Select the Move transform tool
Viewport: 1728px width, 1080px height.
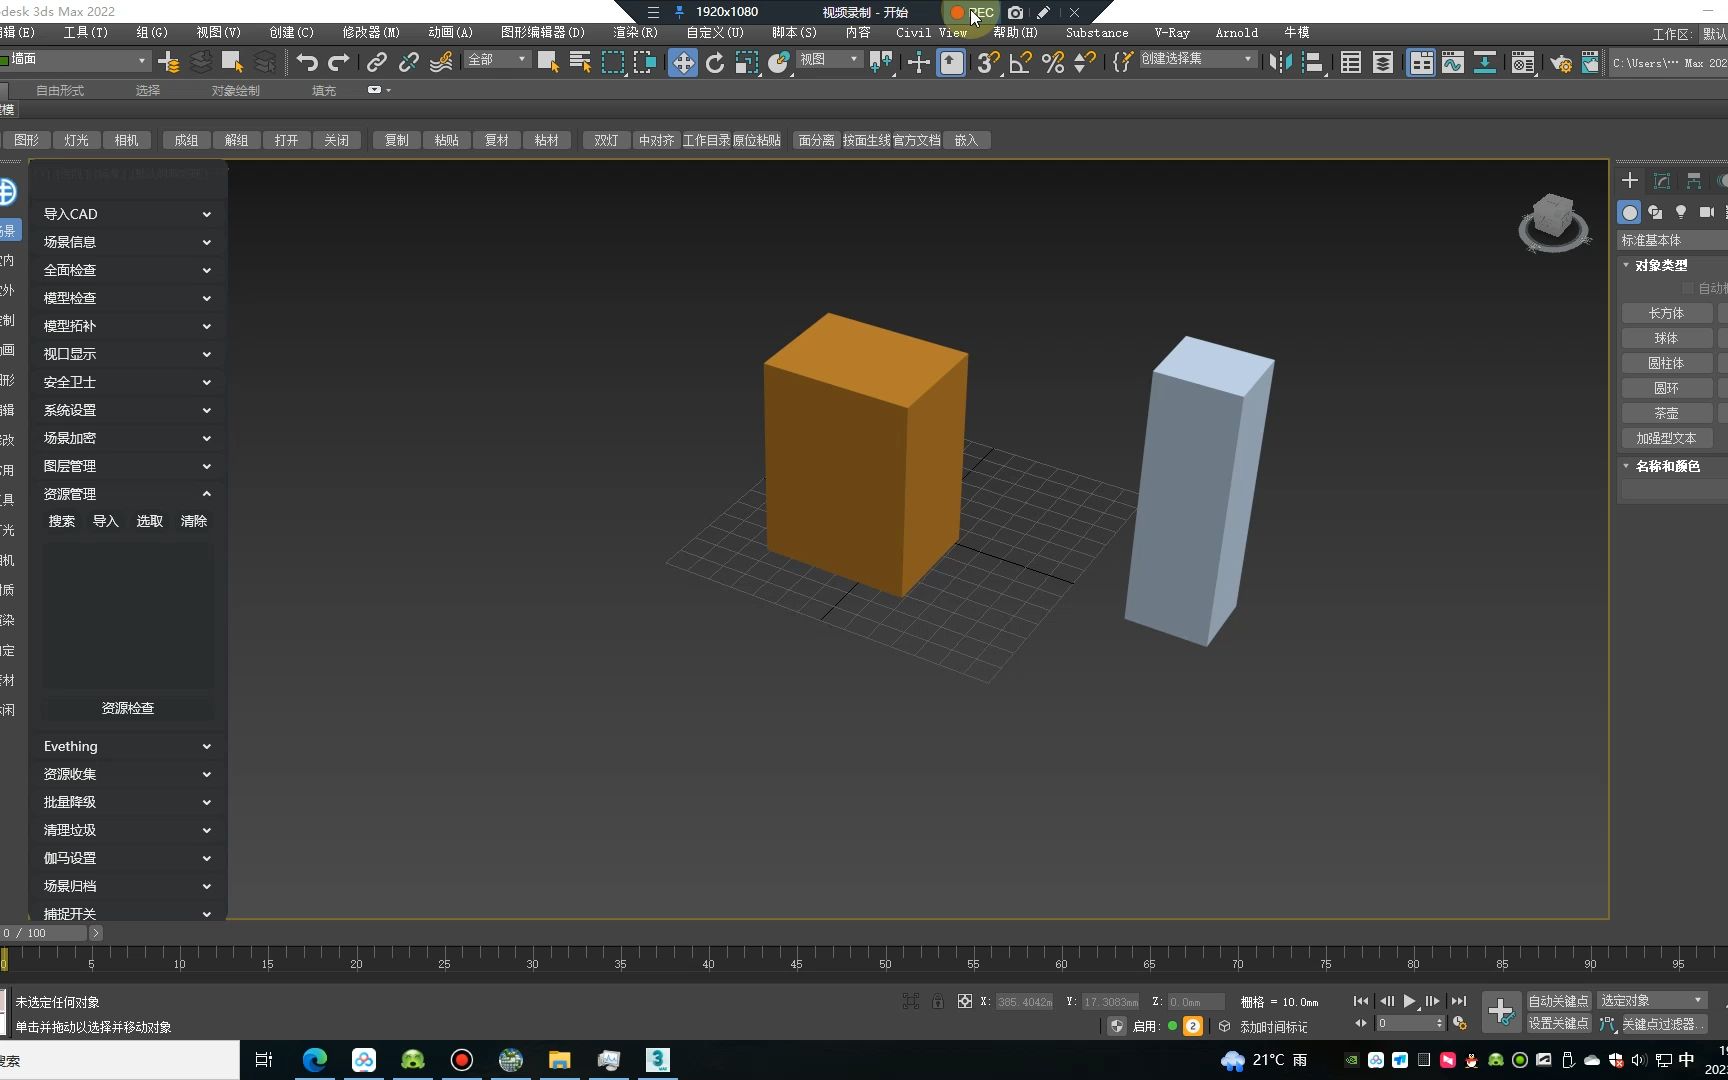(682, 63)
